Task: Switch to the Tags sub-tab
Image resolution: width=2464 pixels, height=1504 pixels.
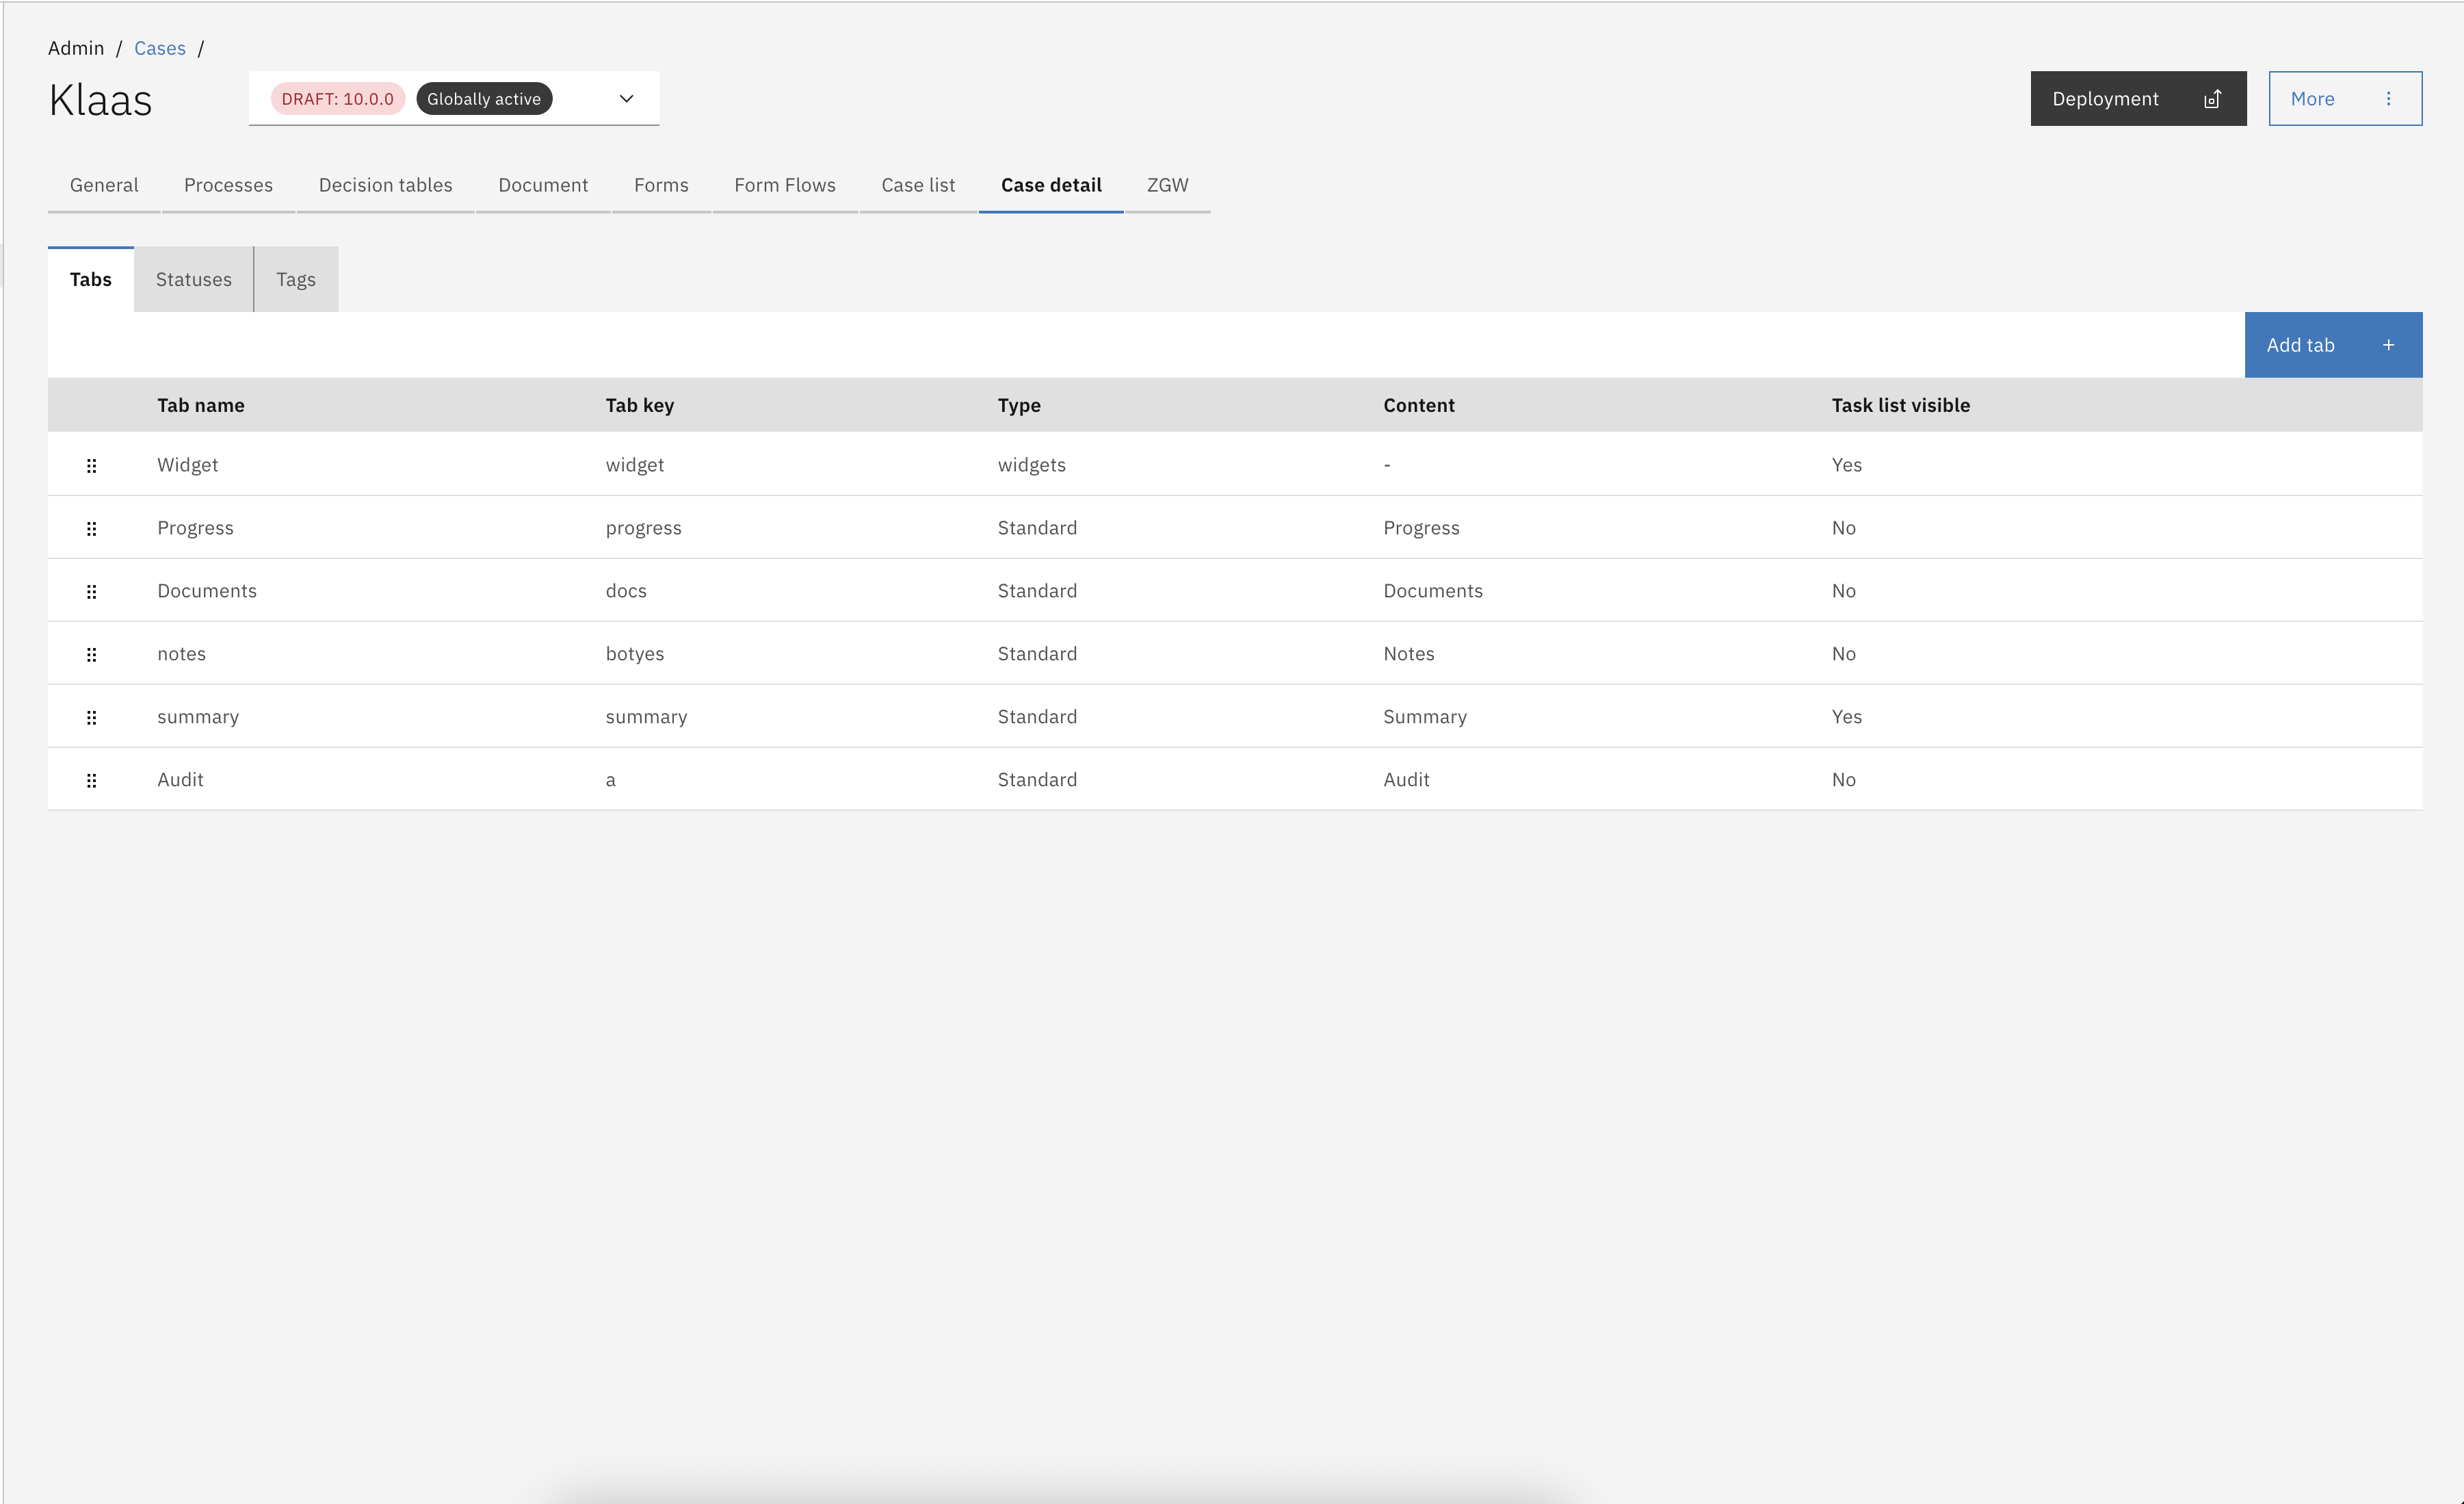Action: [x=295, y=279]
